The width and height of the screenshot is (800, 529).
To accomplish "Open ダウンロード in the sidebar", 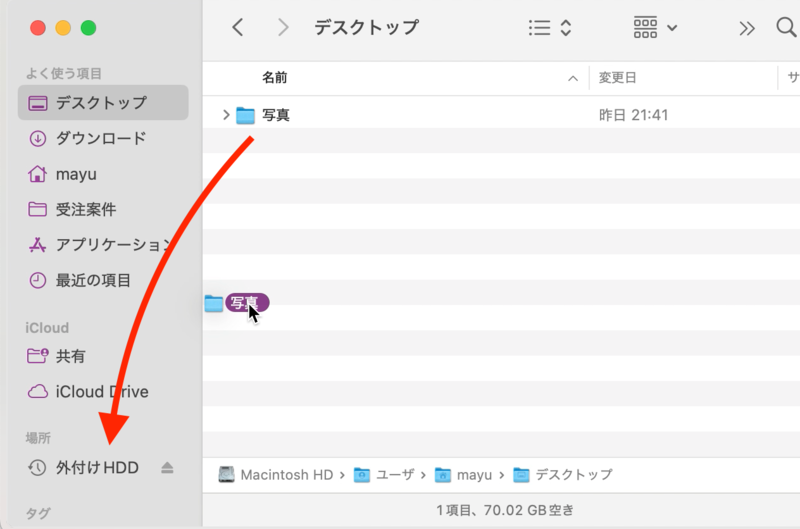I will click(x=103, y=138).
